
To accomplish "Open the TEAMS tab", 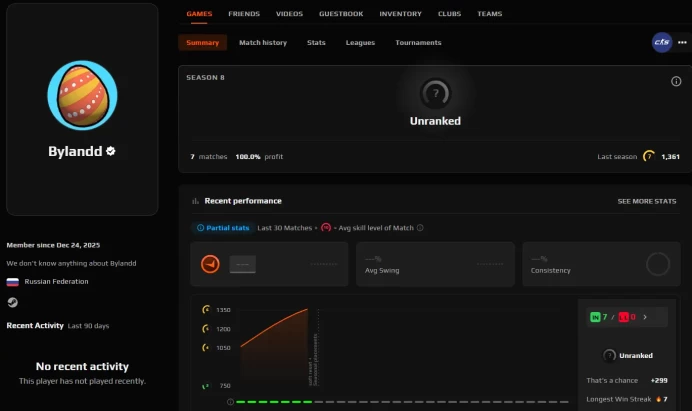I will tap(489, 14).
